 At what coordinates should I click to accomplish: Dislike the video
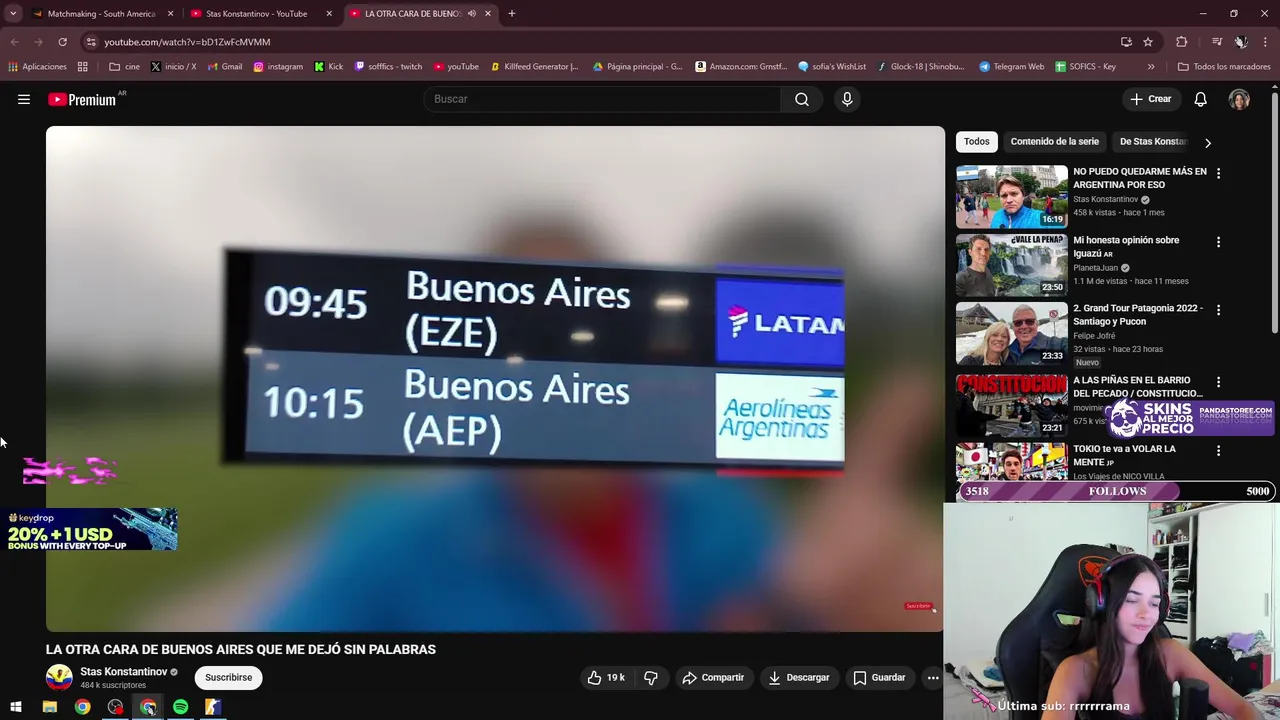[x=651, y=678]
